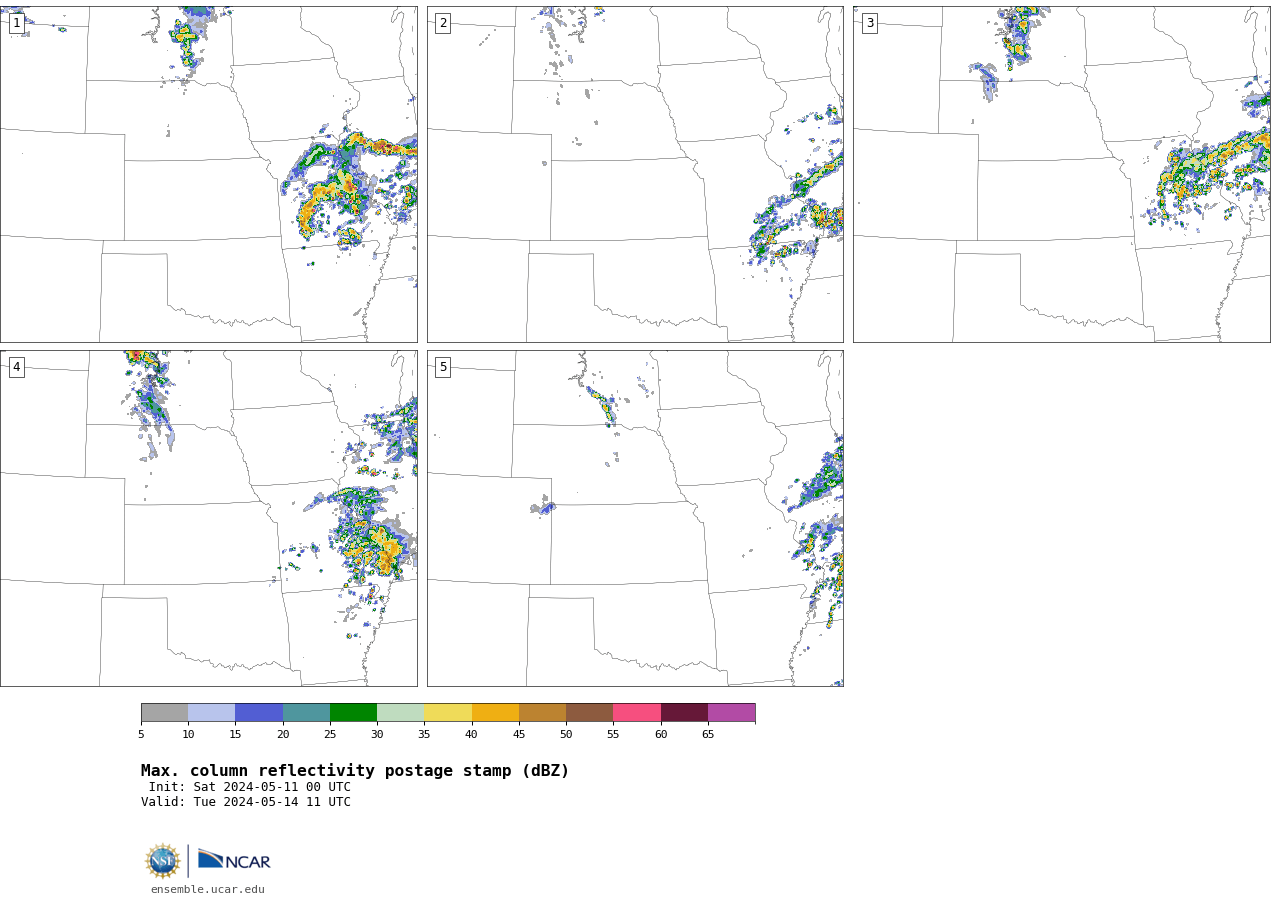Click the light blue 10-15 dBZ swatch
Screen dimensions: 1280x901
click(x=212, y=713)
